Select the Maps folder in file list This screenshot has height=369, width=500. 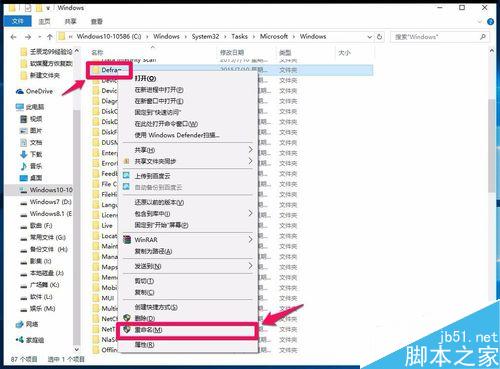click(x=105, y=267)
